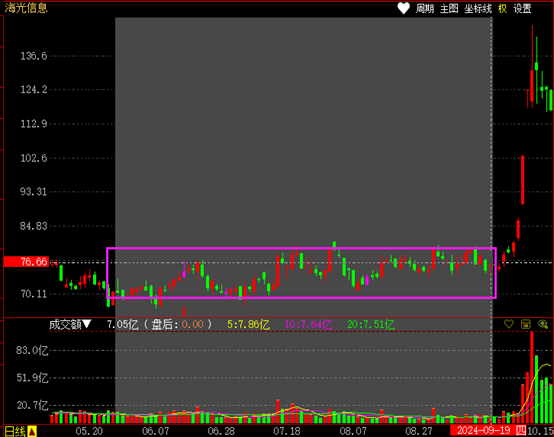Image resolution: width=554 pixels, height=437 pixels.
Task: Click the magenta selection box's left edge
Action: 107,273
